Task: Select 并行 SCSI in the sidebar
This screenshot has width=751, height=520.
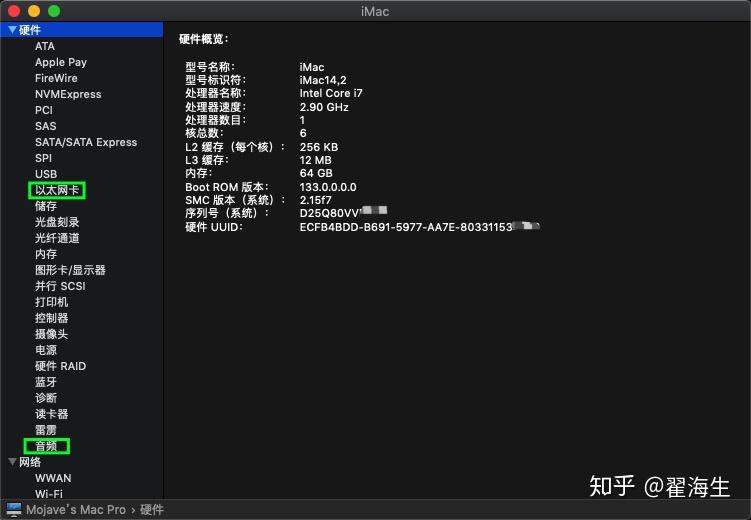Action: 60,286
